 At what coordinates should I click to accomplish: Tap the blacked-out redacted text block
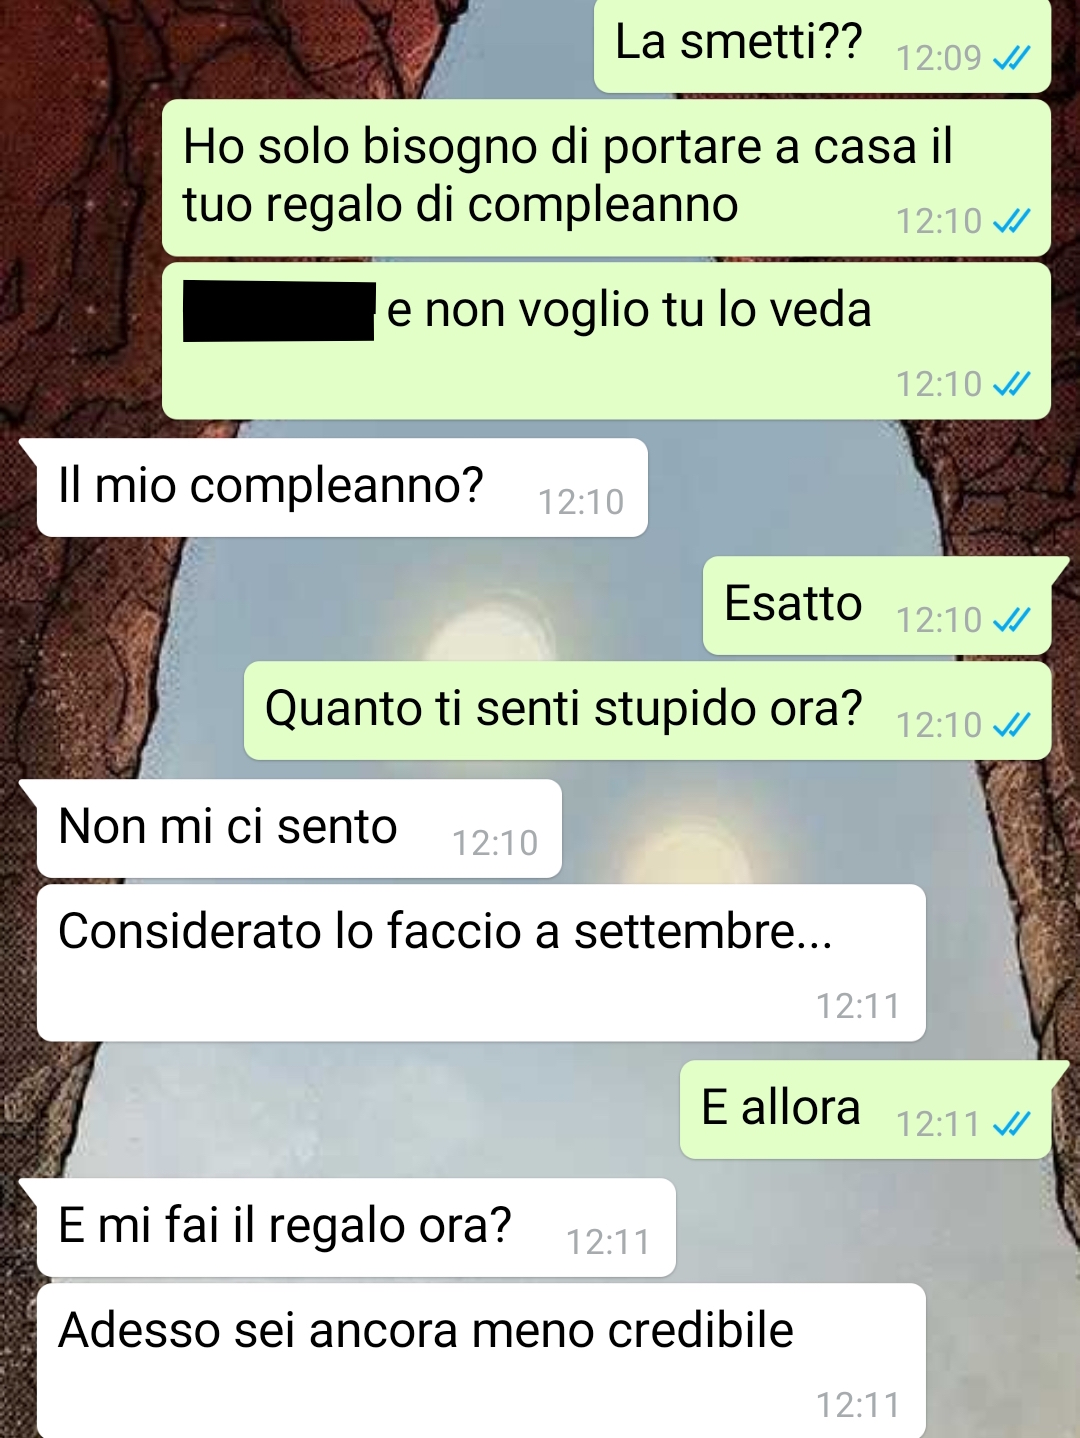[279, 311]
